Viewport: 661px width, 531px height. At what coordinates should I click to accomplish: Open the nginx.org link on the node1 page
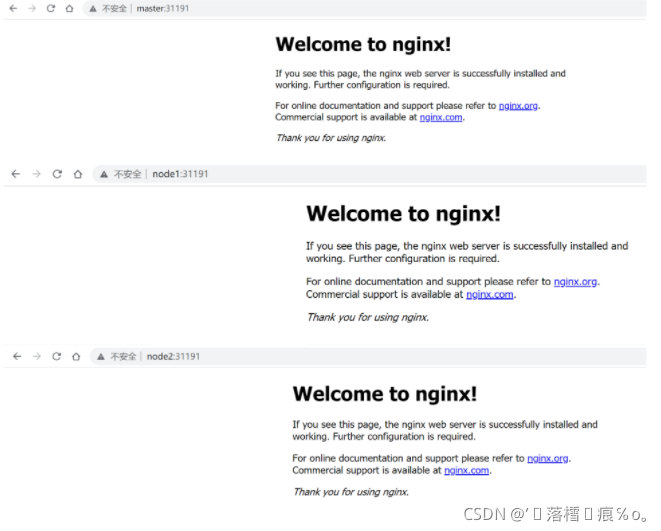575,282
